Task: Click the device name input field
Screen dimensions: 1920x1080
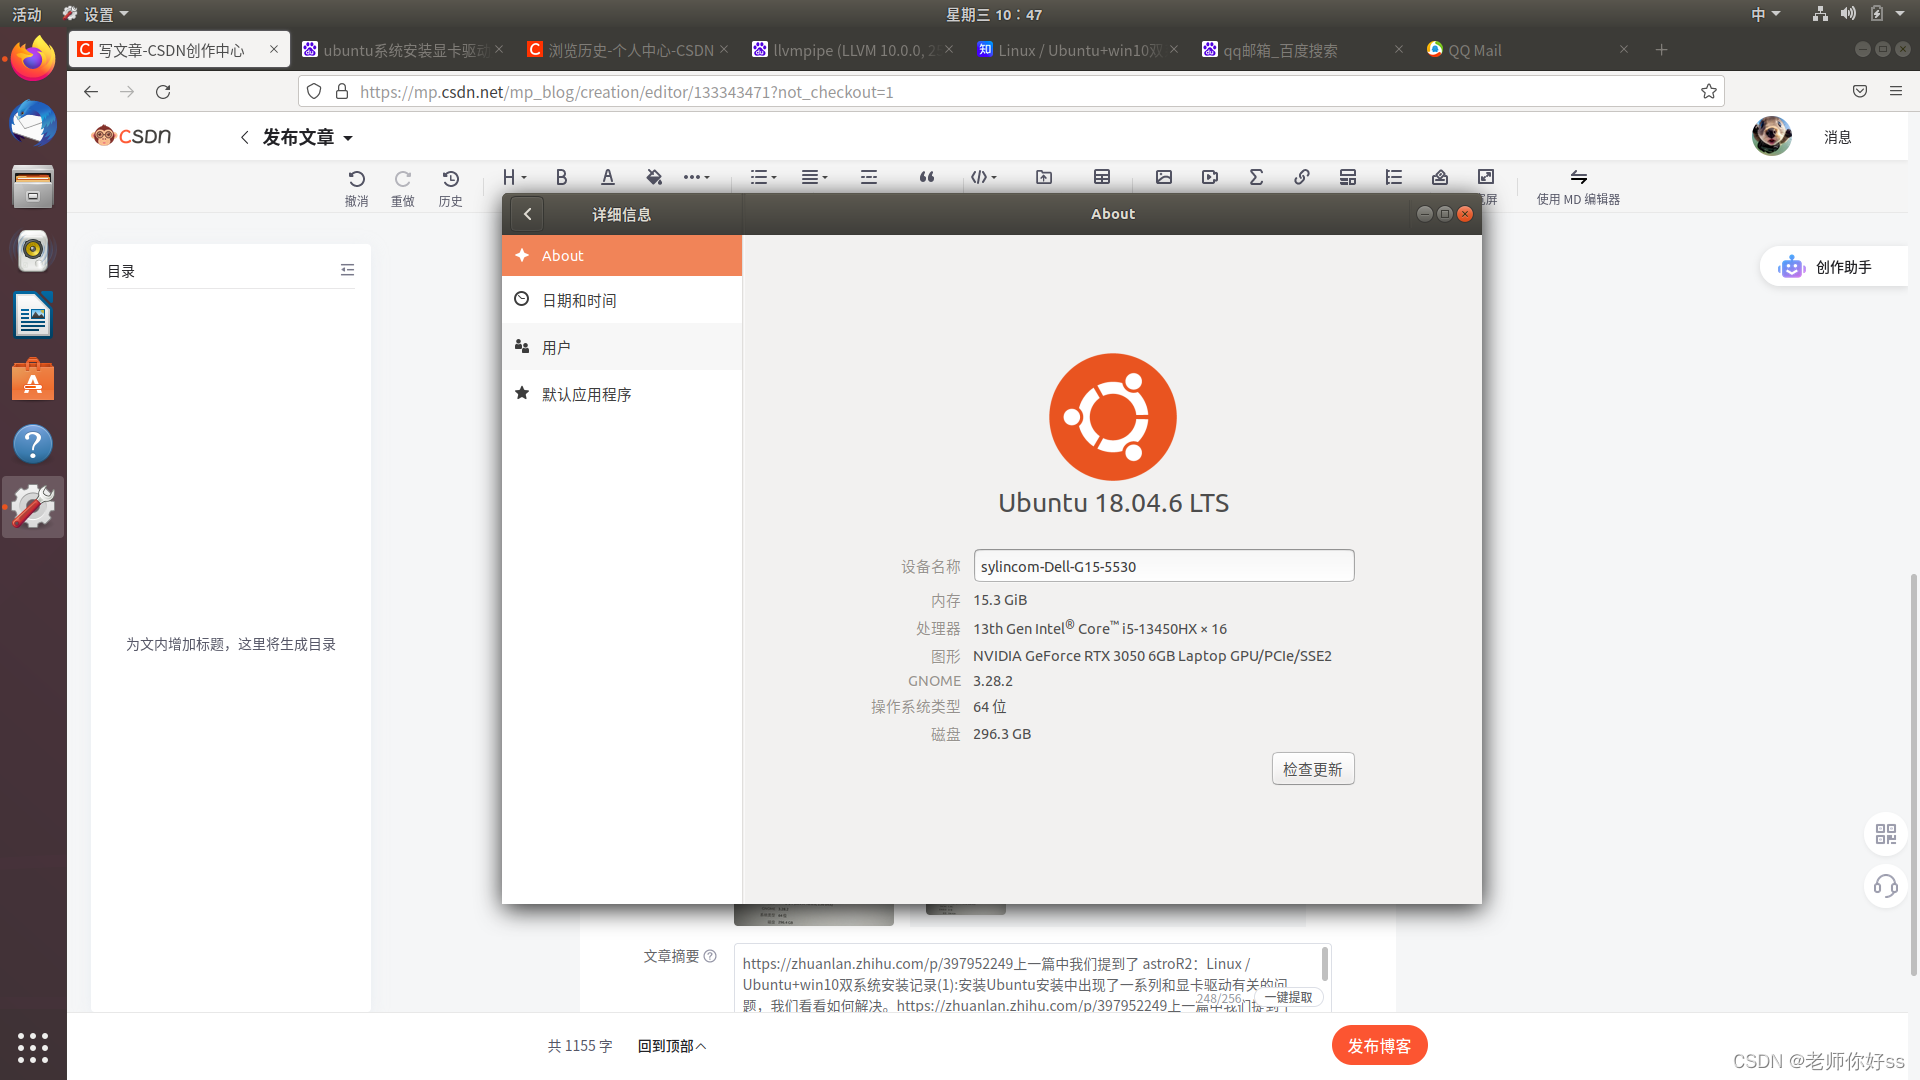Action: (1163, 566)
